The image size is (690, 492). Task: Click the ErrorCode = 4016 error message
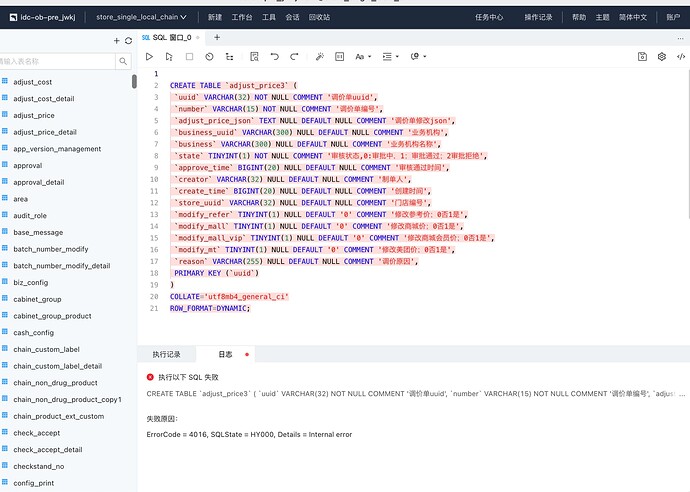(249, 434)
